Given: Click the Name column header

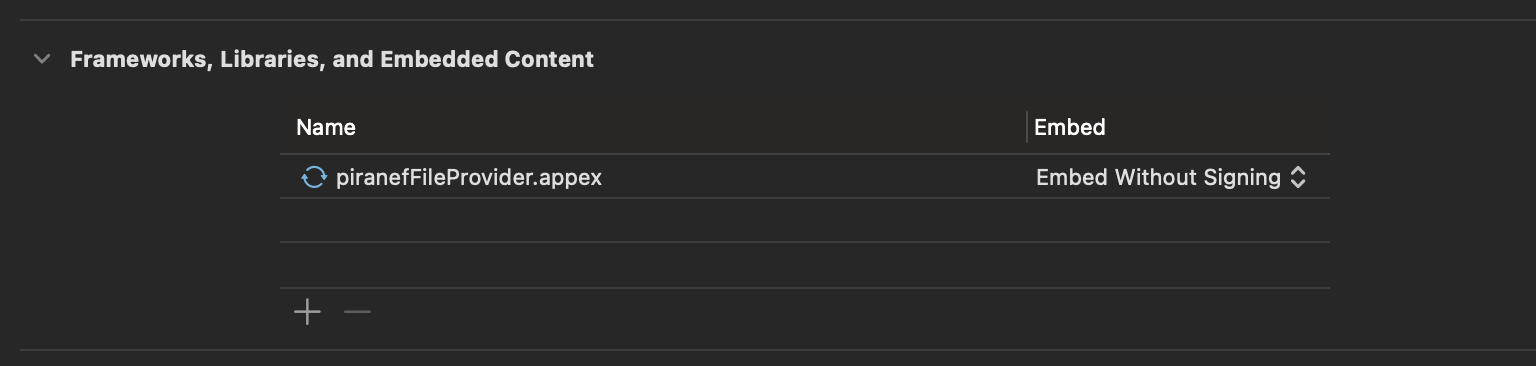Looking at the screenshot, I should tap(326, 127).
